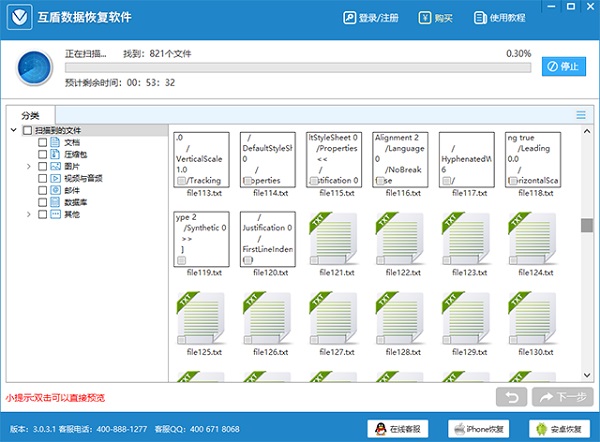Click the document category icon next to 文档
The width and height of the screenshot is (600, 442).
[55, 142]
